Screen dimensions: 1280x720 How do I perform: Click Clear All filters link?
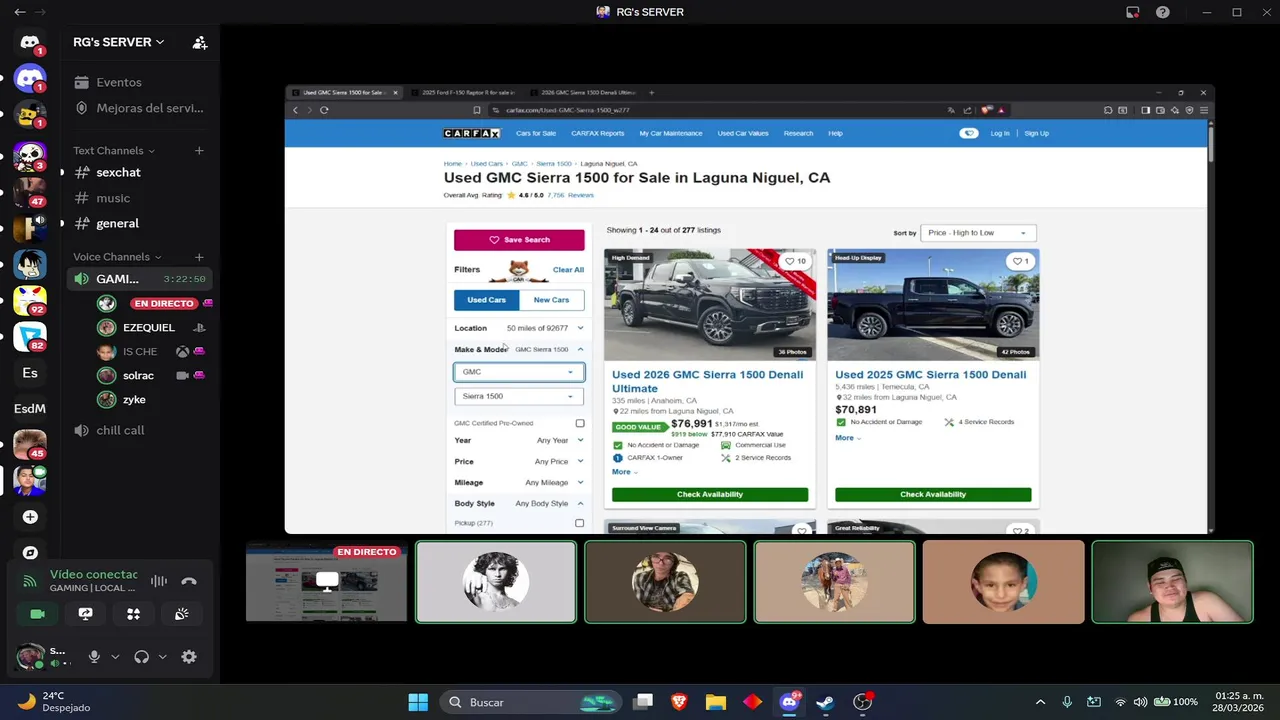(568, 270)
